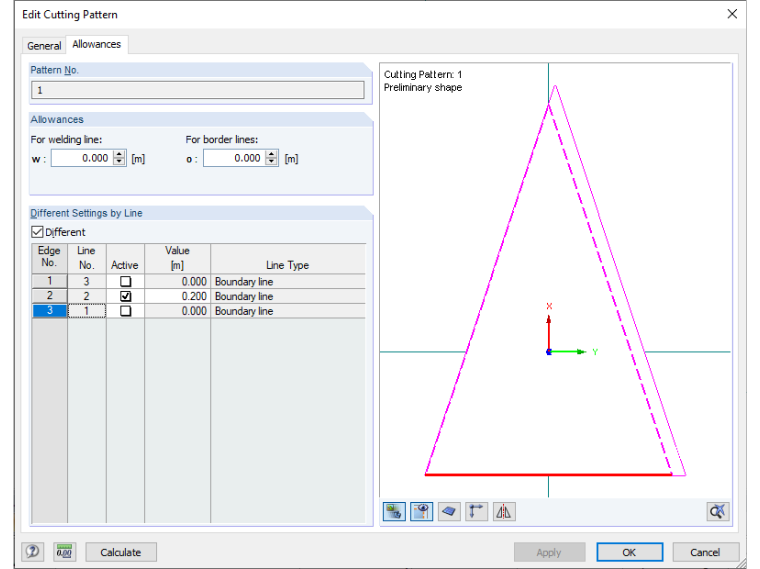Increase border lines o value with up arrow

point(272,155)
